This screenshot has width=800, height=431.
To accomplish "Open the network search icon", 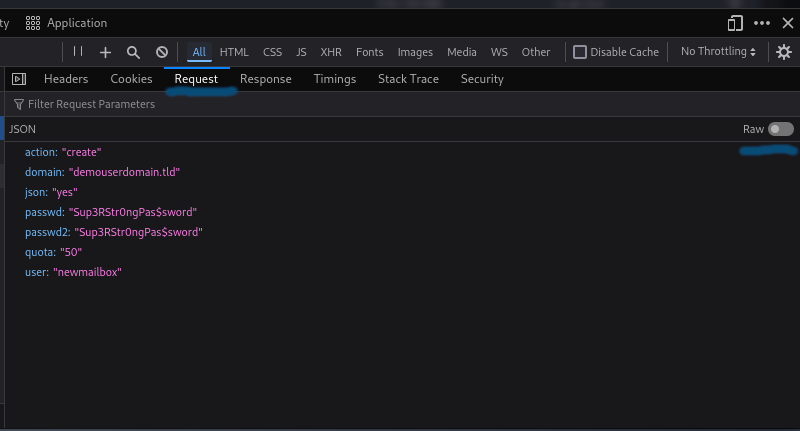I will pyautogui.click(x=133, y=52).
